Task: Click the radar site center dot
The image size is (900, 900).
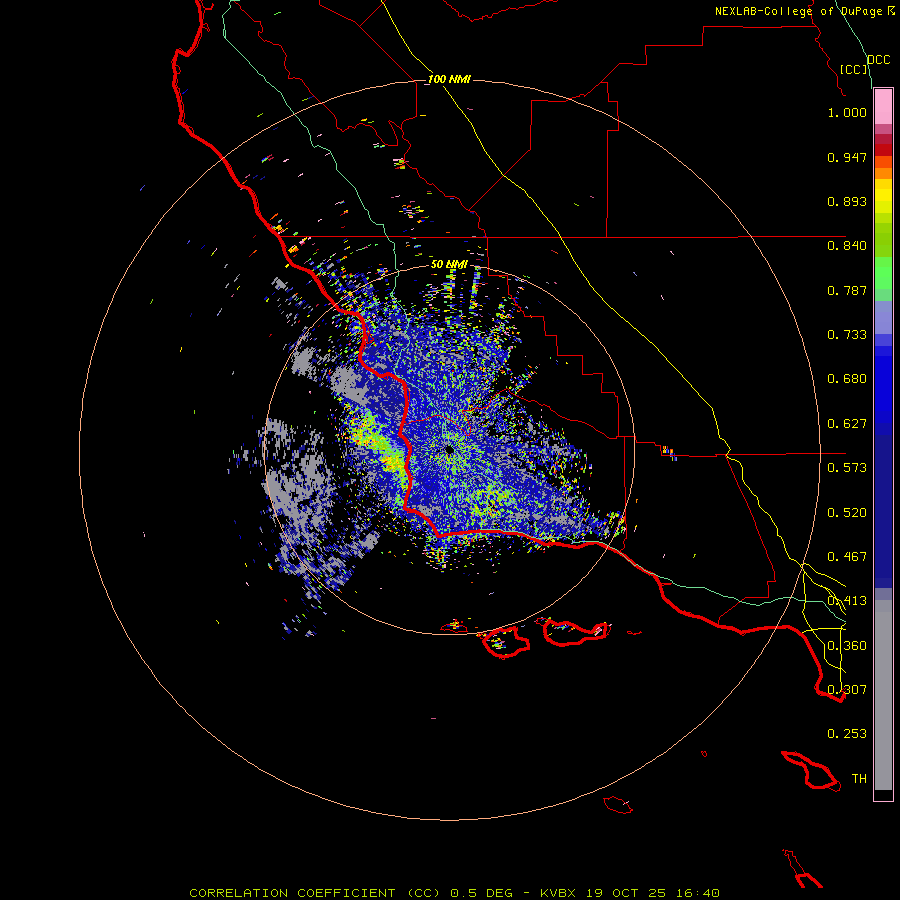Action: click(x=449, y=451)
